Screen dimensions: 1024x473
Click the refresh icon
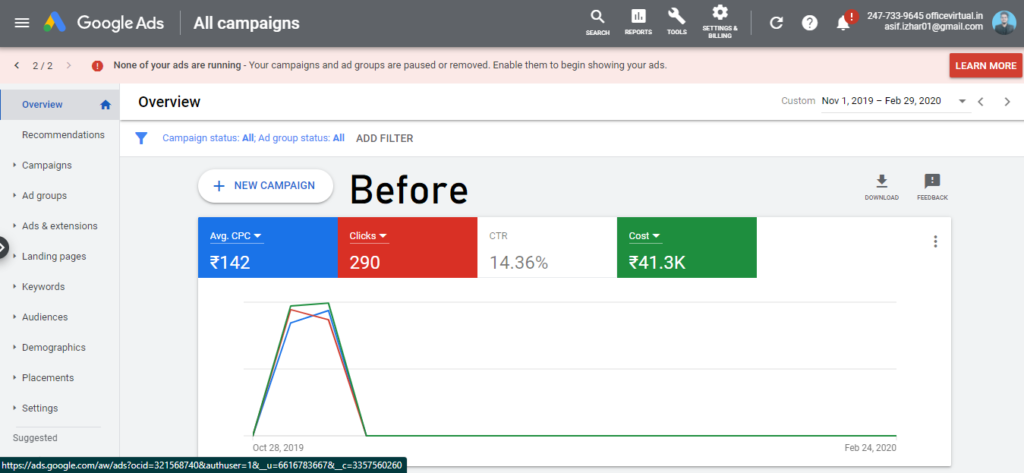tap(776, 23)
